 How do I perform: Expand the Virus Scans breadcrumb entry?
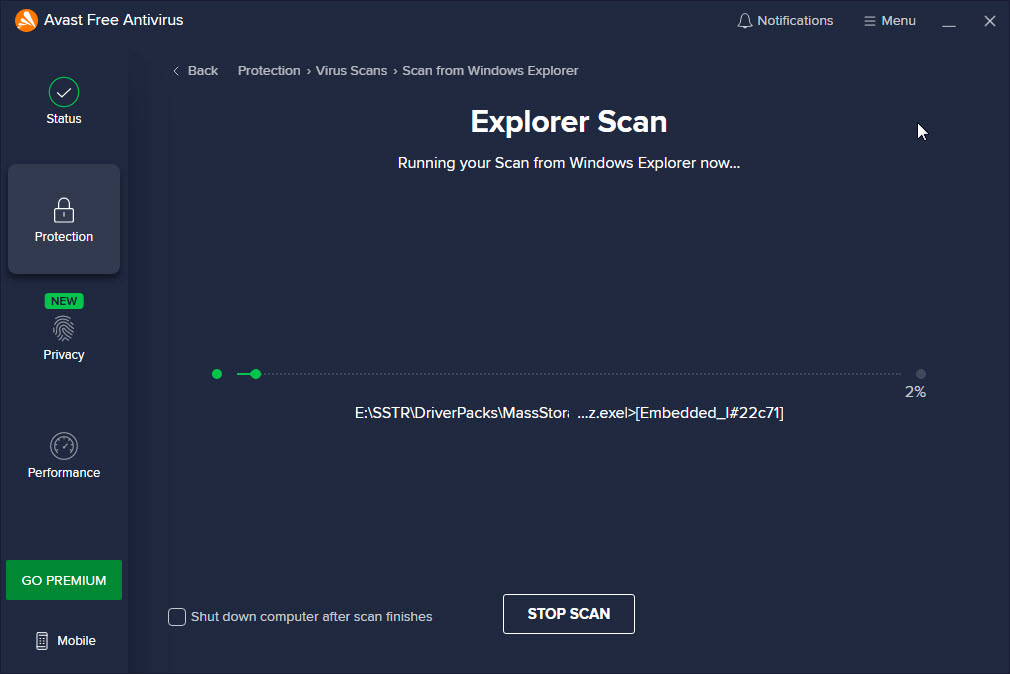[351, 70]
